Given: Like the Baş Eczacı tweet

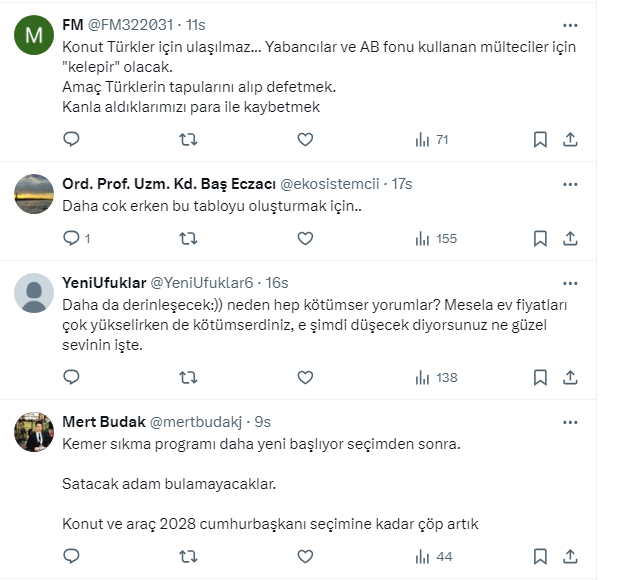Looking at the screenshot, I should [x=305, y=239].
